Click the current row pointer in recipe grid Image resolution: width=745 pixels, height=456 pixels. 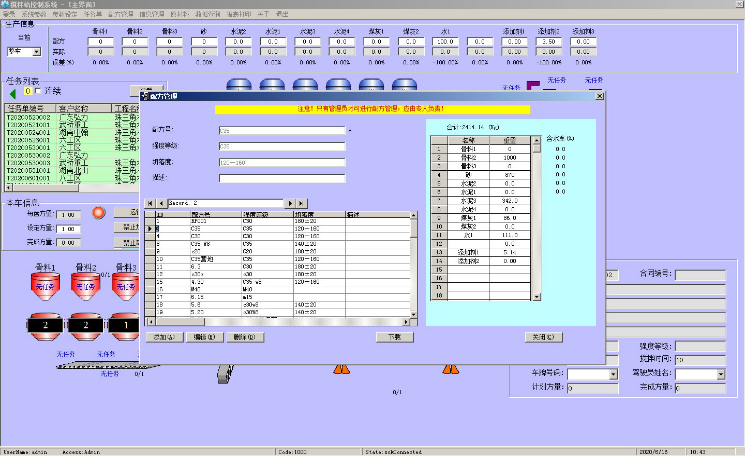150,228
